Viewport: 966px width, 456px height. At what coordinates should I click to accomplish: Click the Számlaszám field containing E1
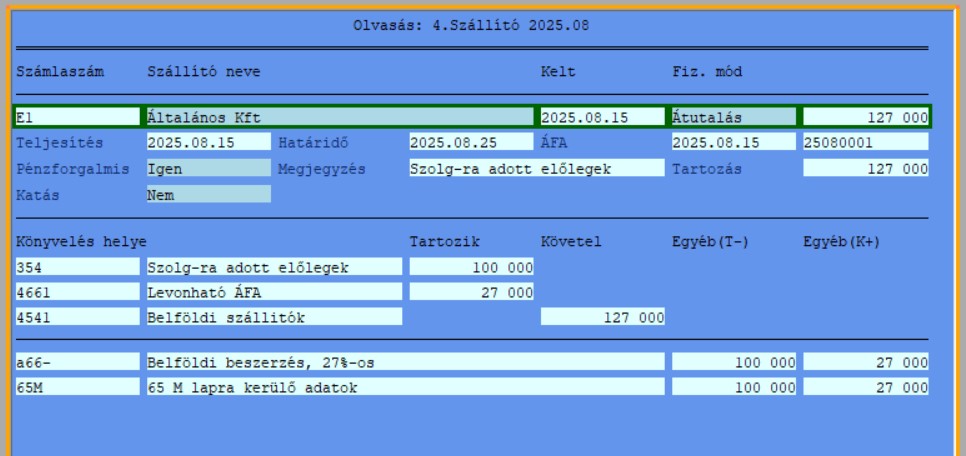(x=78, y=117)
